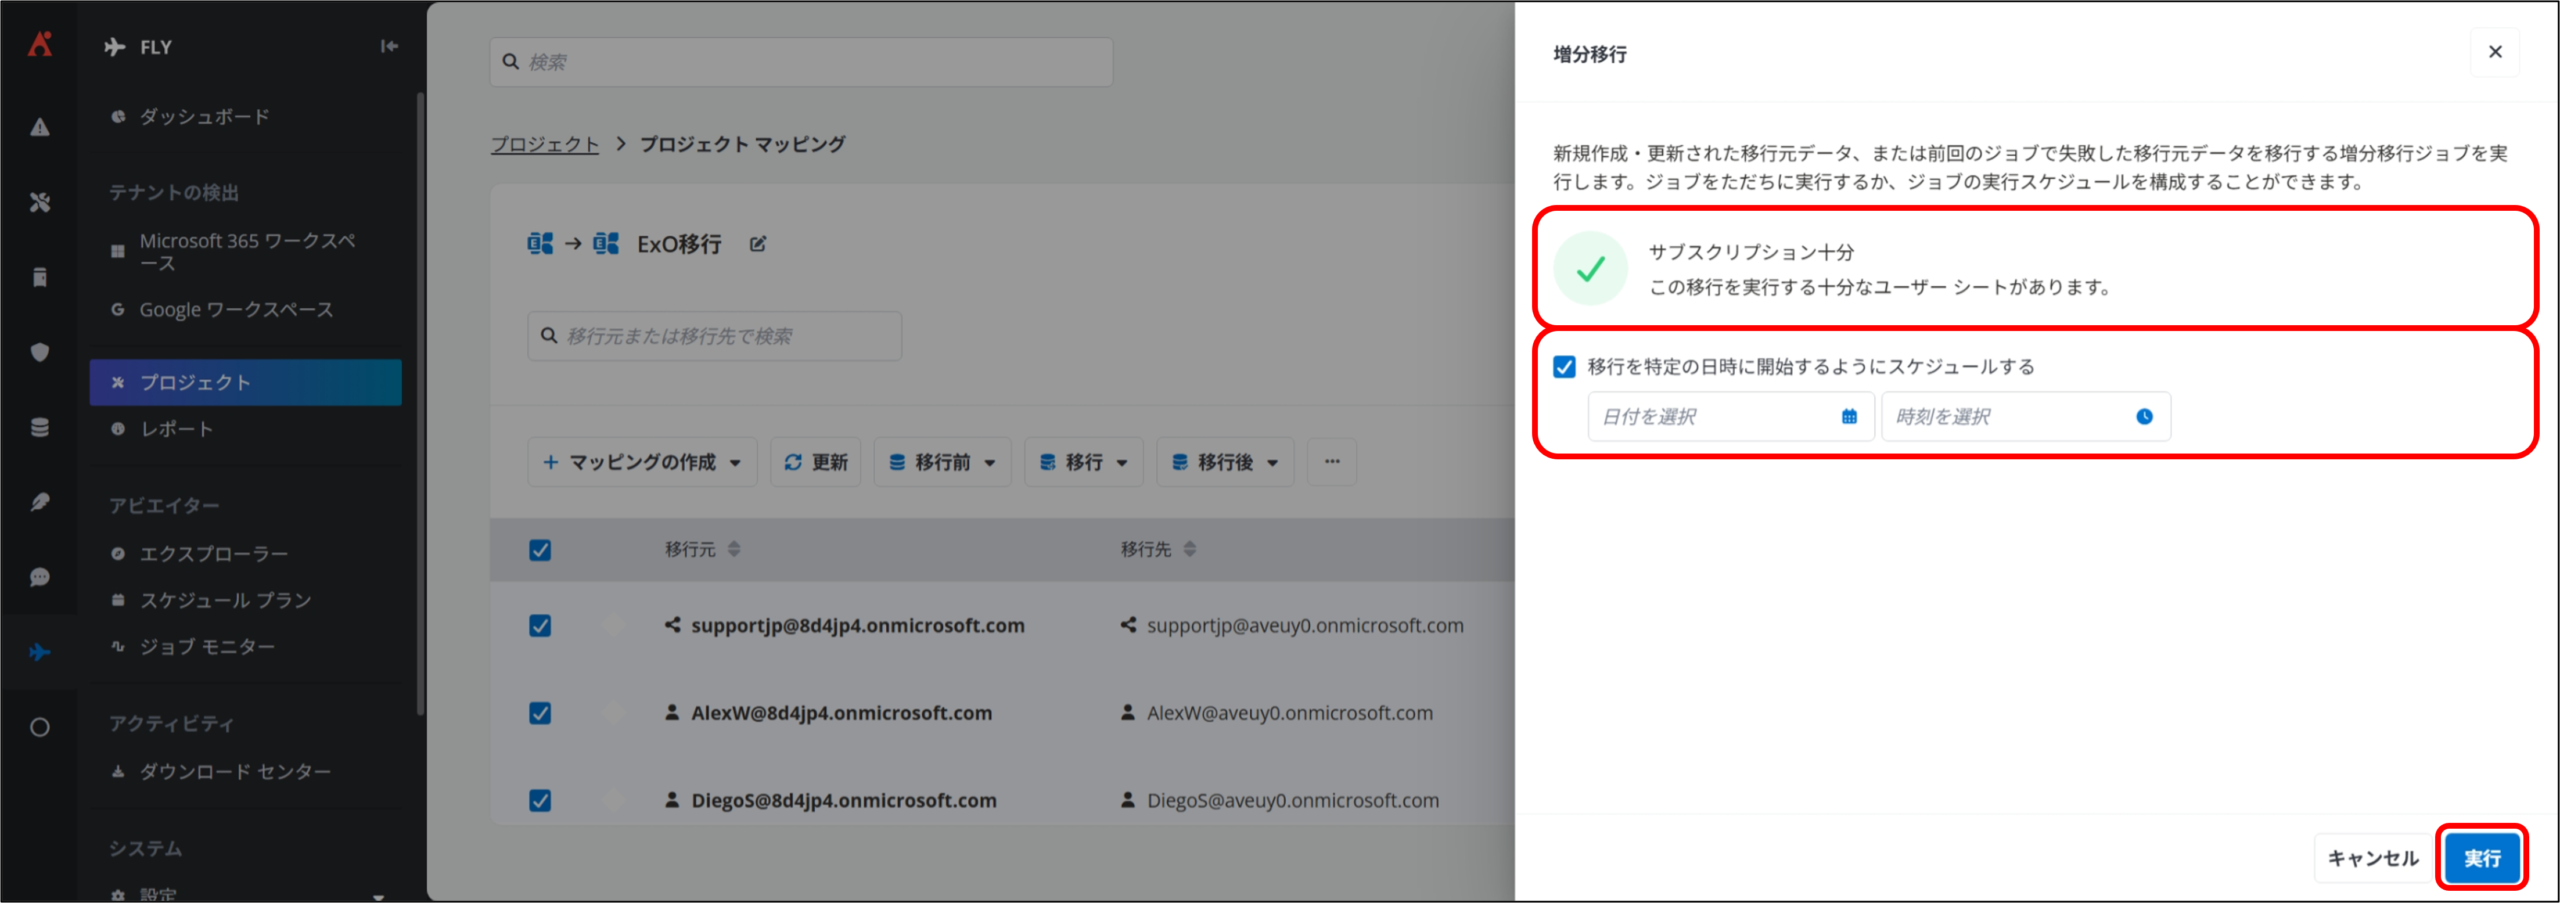Click the calendar icon in date picker

(x=1849, y=417)
